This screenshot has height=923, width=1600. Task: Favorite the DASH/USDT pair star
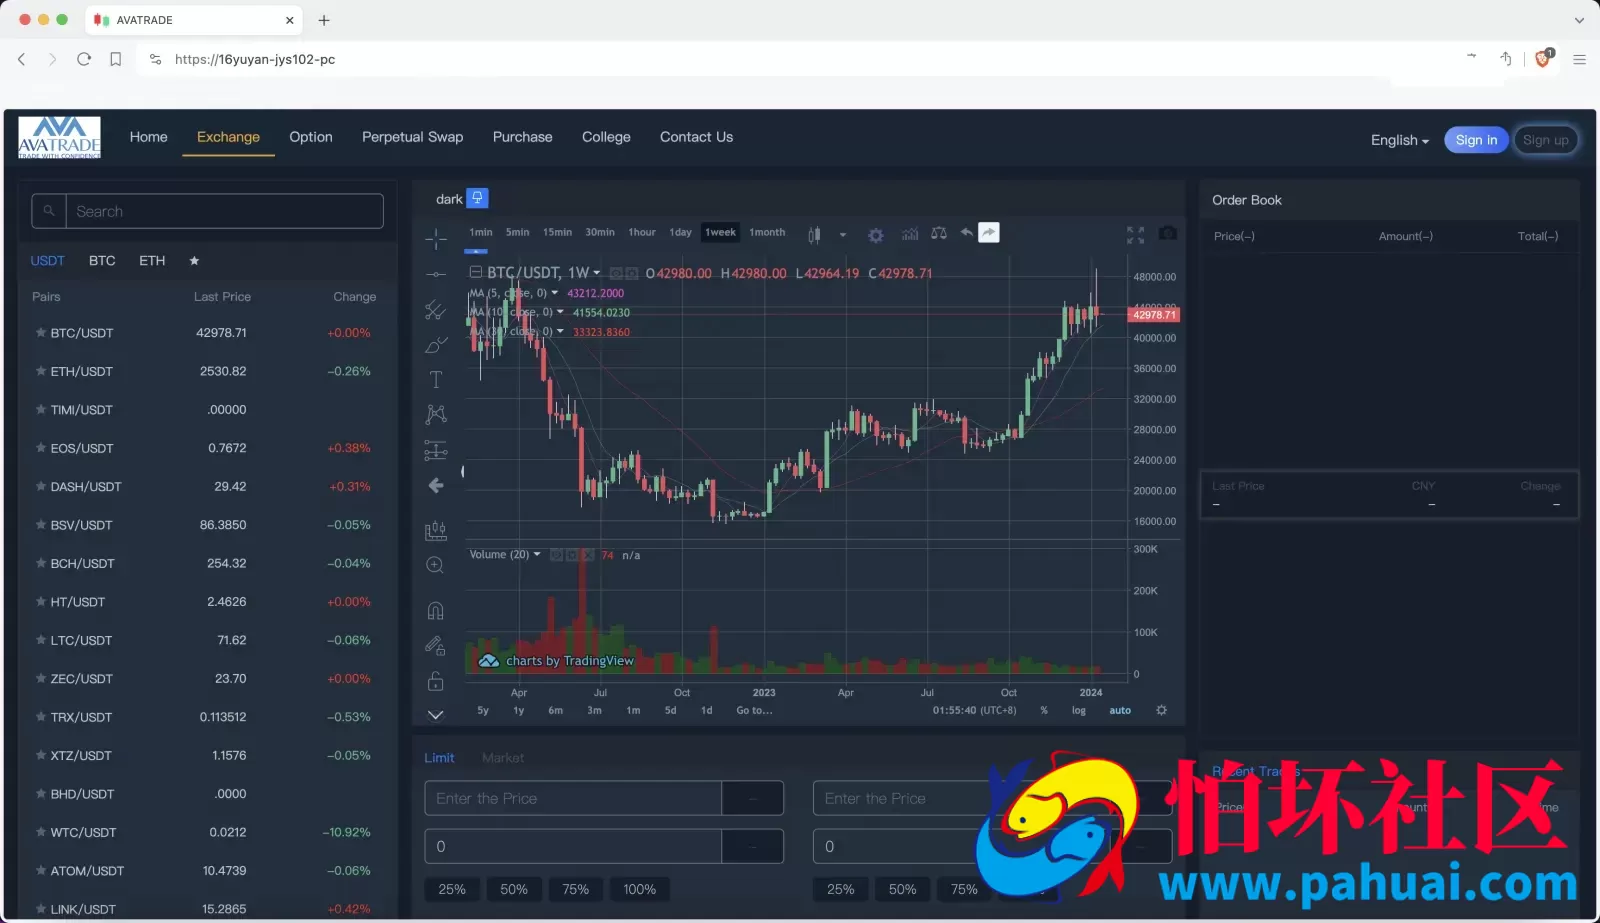pyautogui.click(x=41, y=486)
